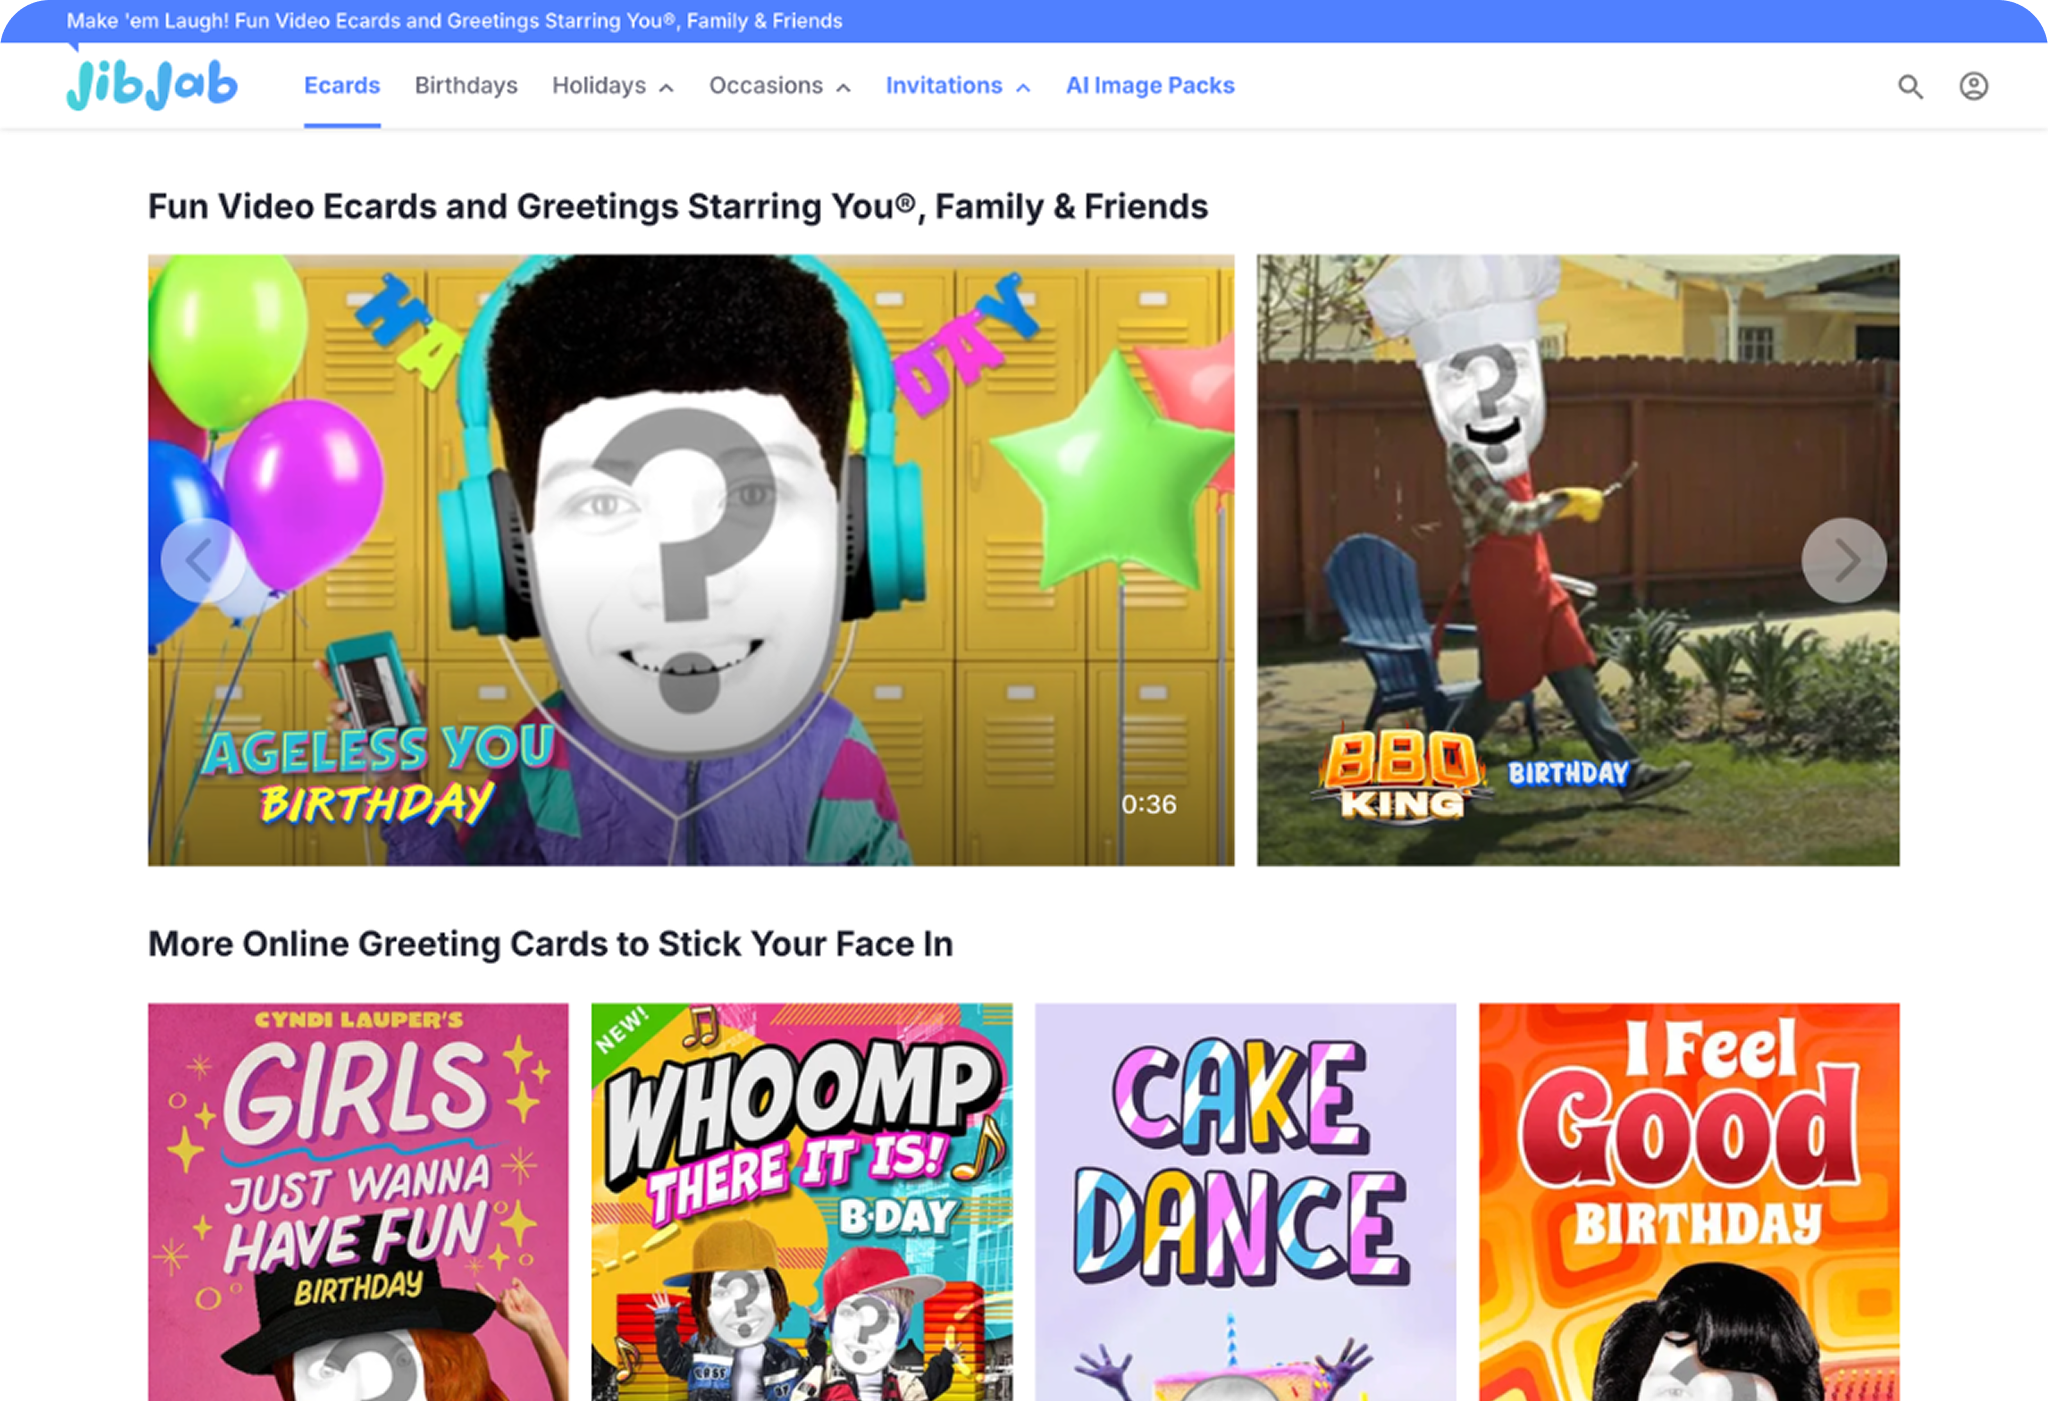This screenshot has width=2048, height=1401.
Task: Go to previous carousel slide arrow
Action: click(201, 560)
